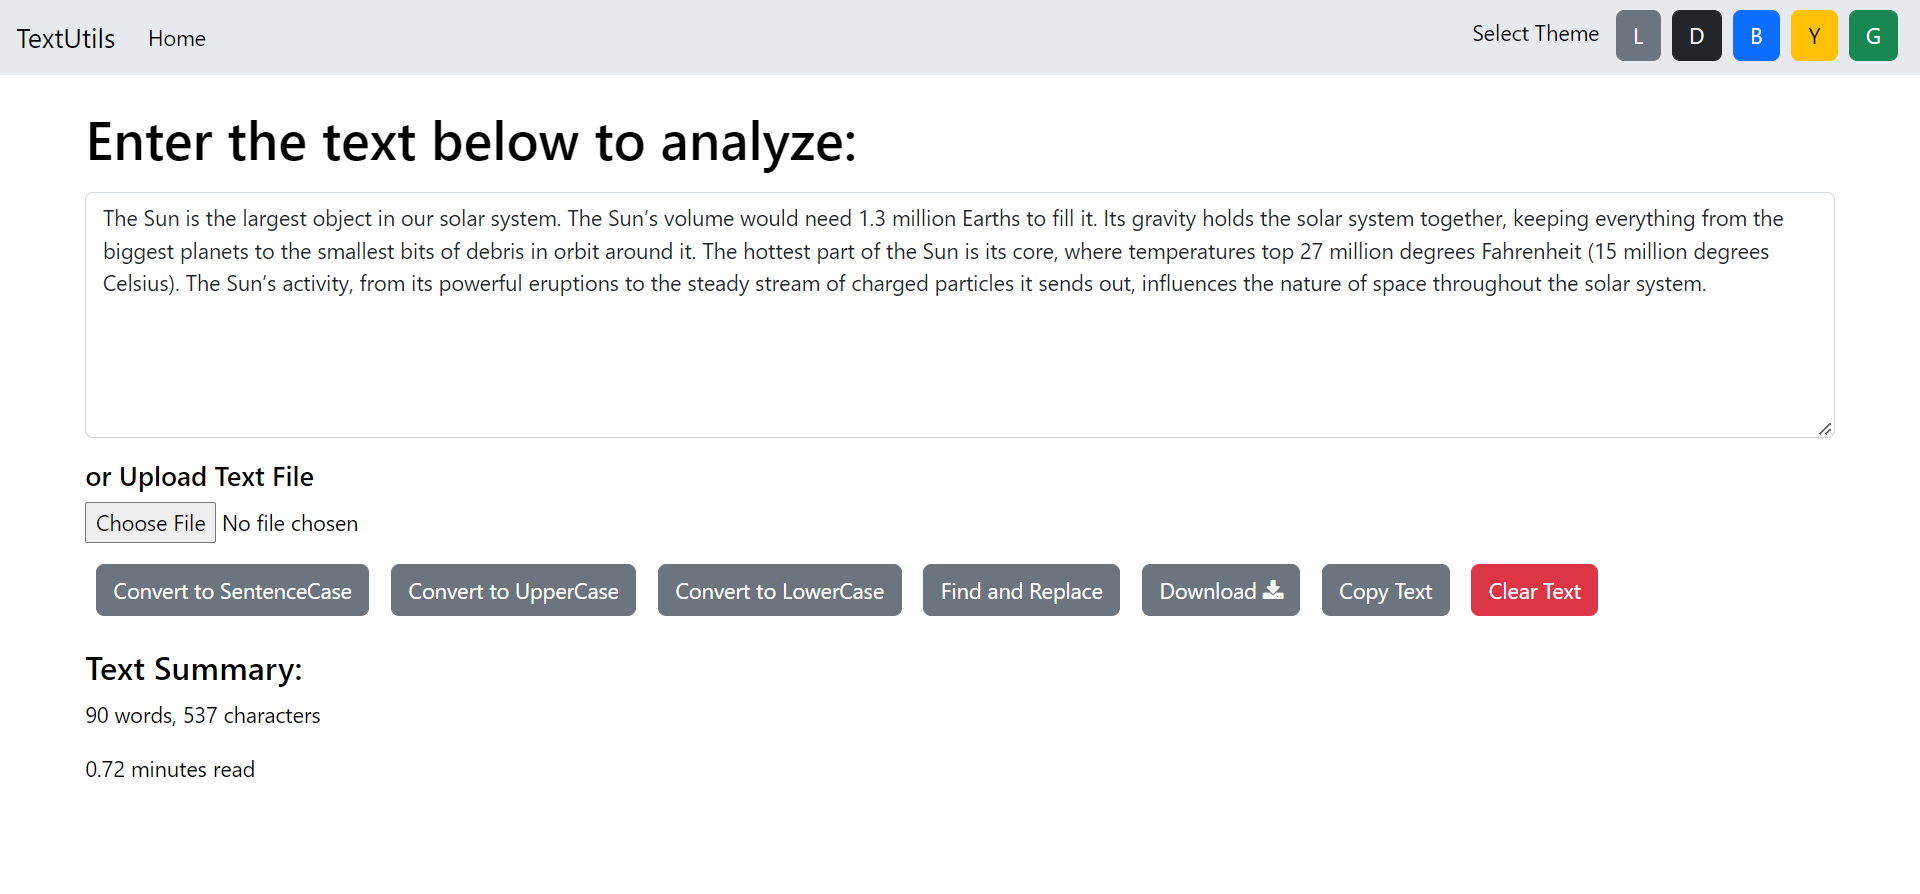This screenshot has width=1920, height=894.
Task: Click the Choose File button
Action: [x=150, y=523]
